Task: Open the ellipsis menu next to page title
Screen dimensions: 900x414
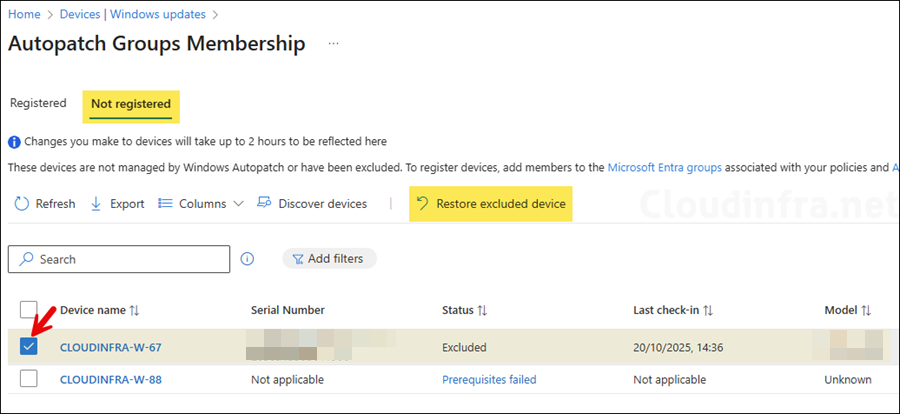Action: tap(333, 44)
